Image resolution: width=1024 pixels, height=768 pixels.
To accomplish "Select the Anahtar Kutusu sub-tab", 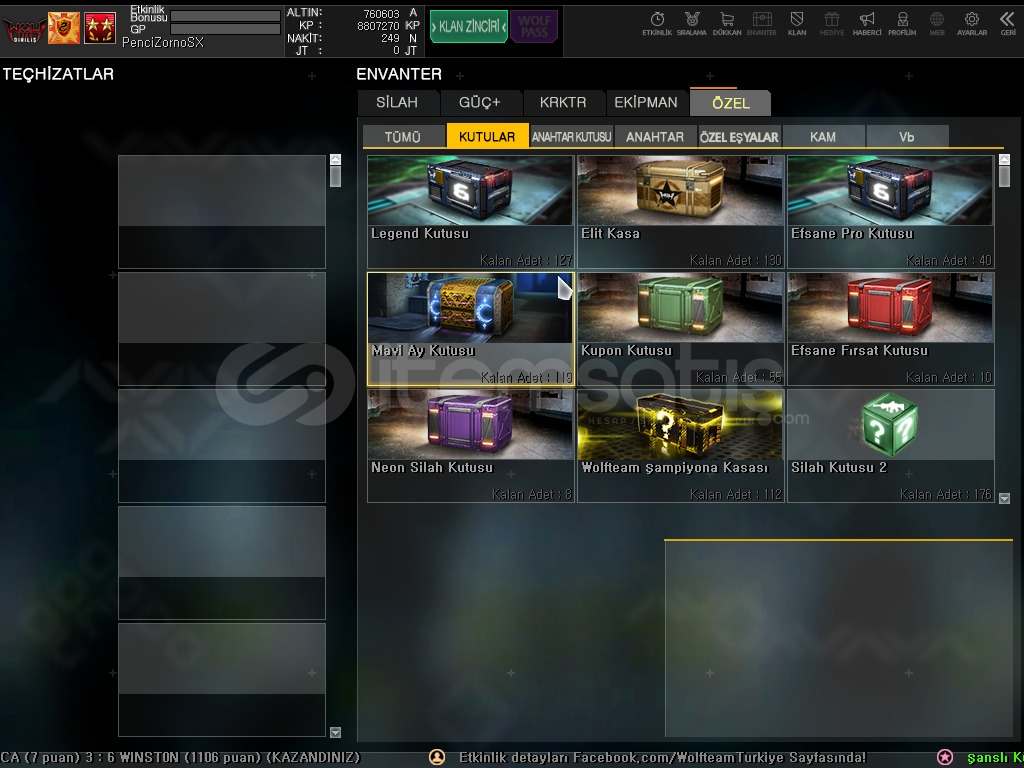I will 571,136.
